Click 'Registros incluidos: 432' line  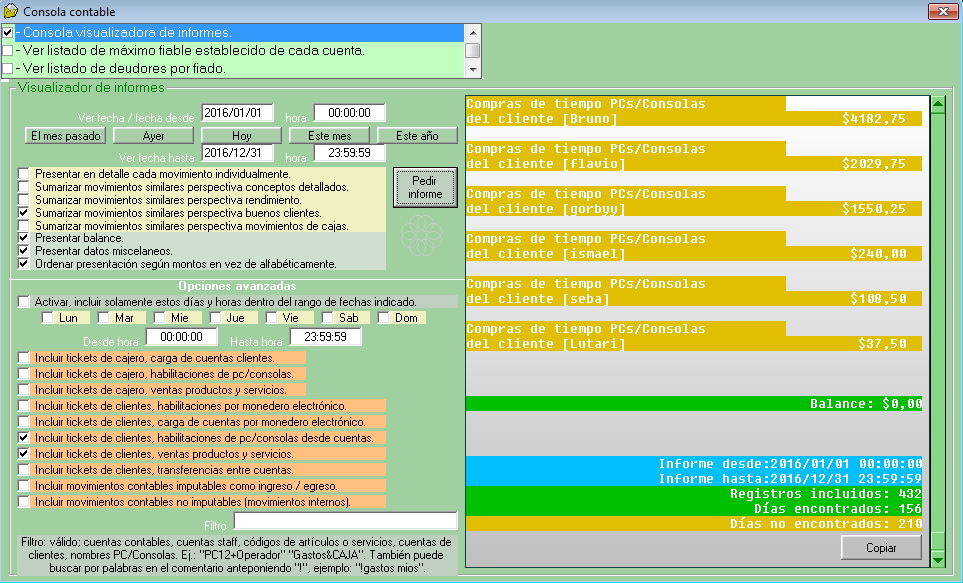(694, 494)
